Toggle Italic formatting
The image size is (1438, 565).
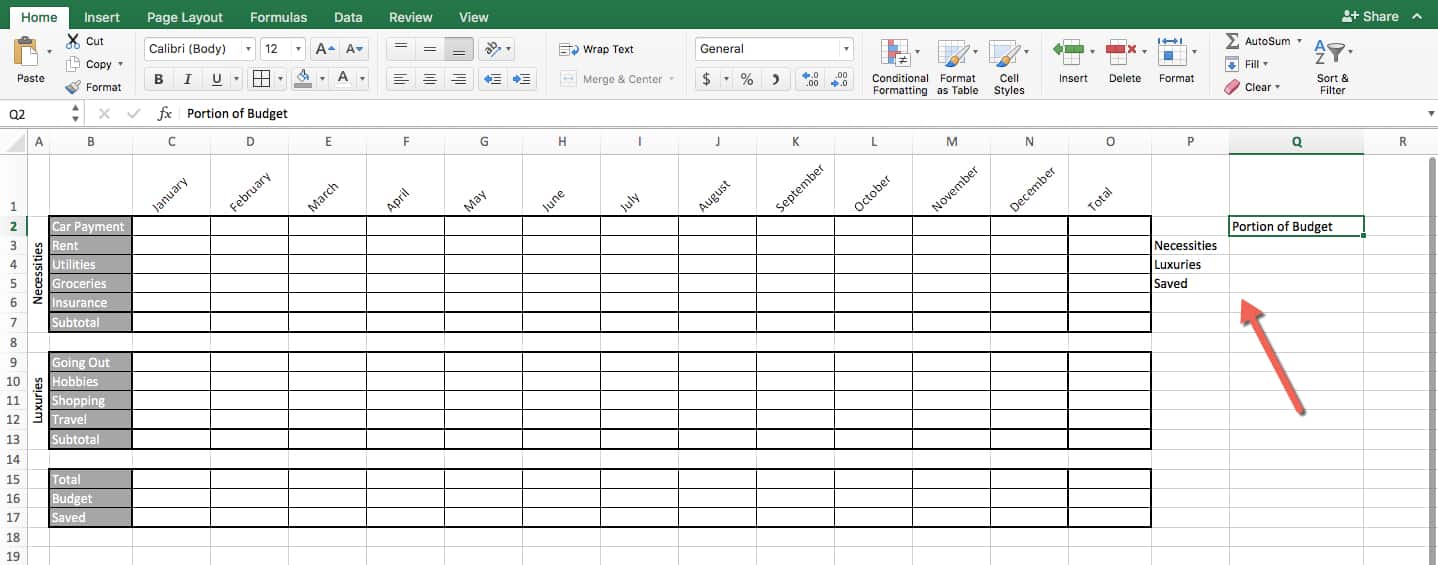tap(186, 79)
